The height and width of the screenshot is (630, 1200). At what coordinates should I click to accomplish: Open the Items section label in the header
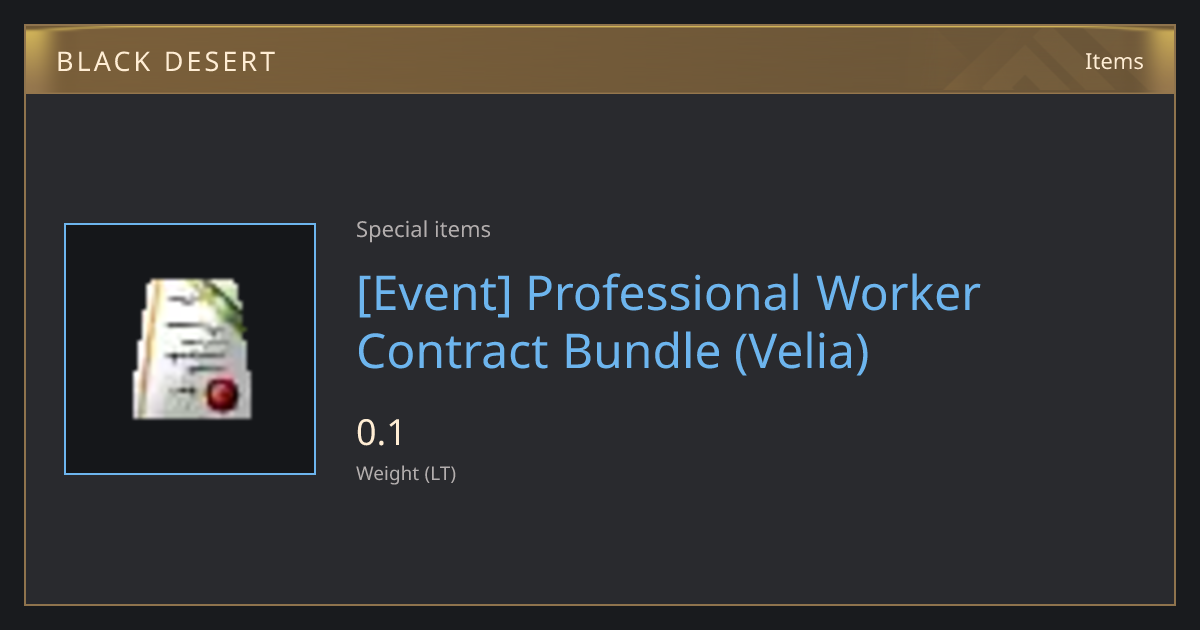point(1114,61)
